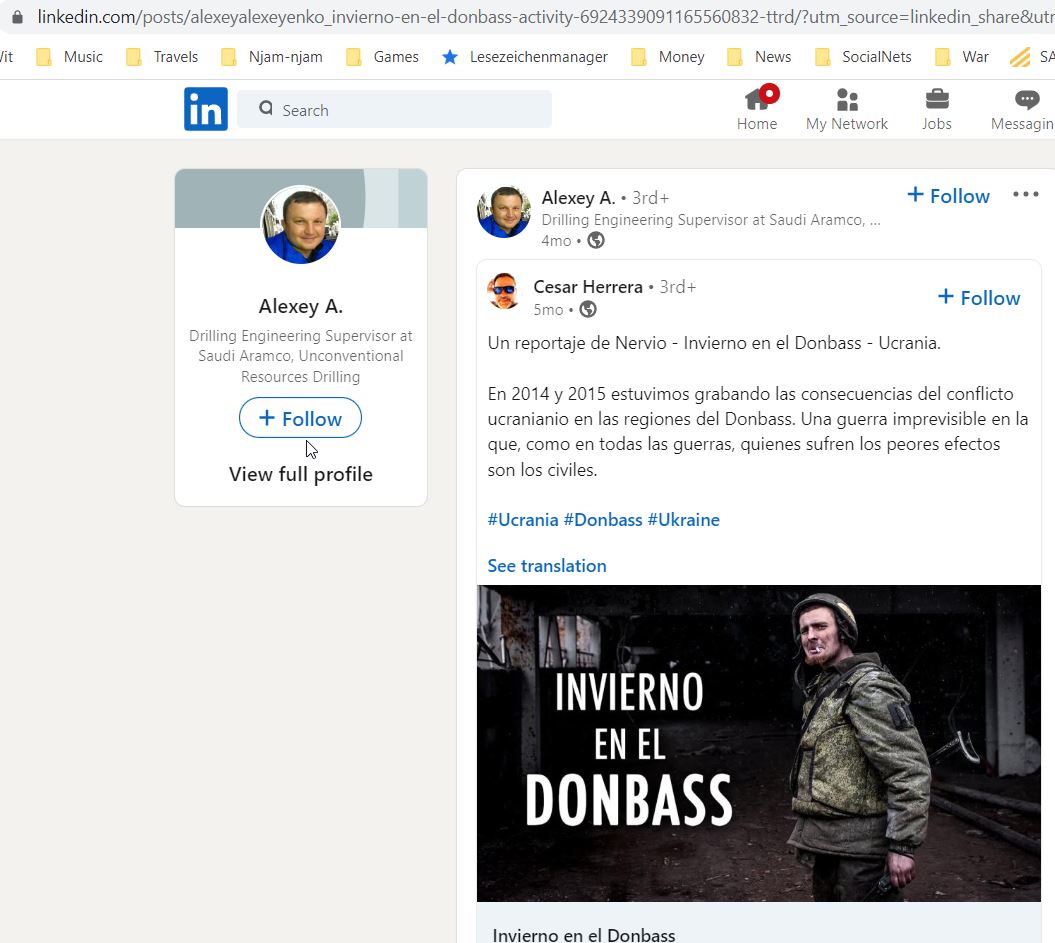Open the Njam-njam bookmarks folder
This screenshot has height=943, width=1055.
pos(272,57)
